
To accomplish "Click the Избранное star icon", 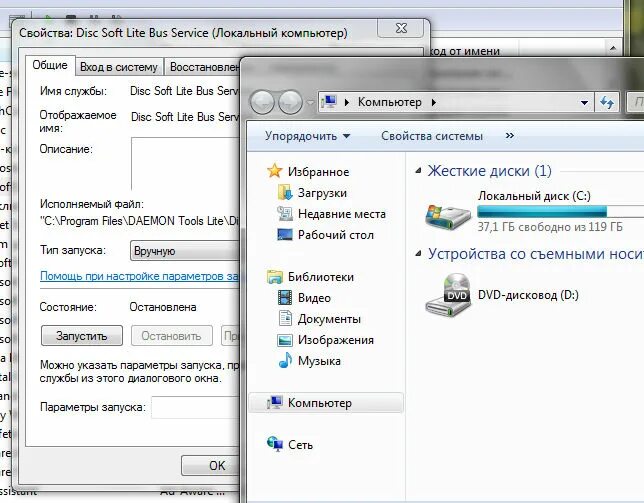I will pyautogui.click(x=274, y=171).
